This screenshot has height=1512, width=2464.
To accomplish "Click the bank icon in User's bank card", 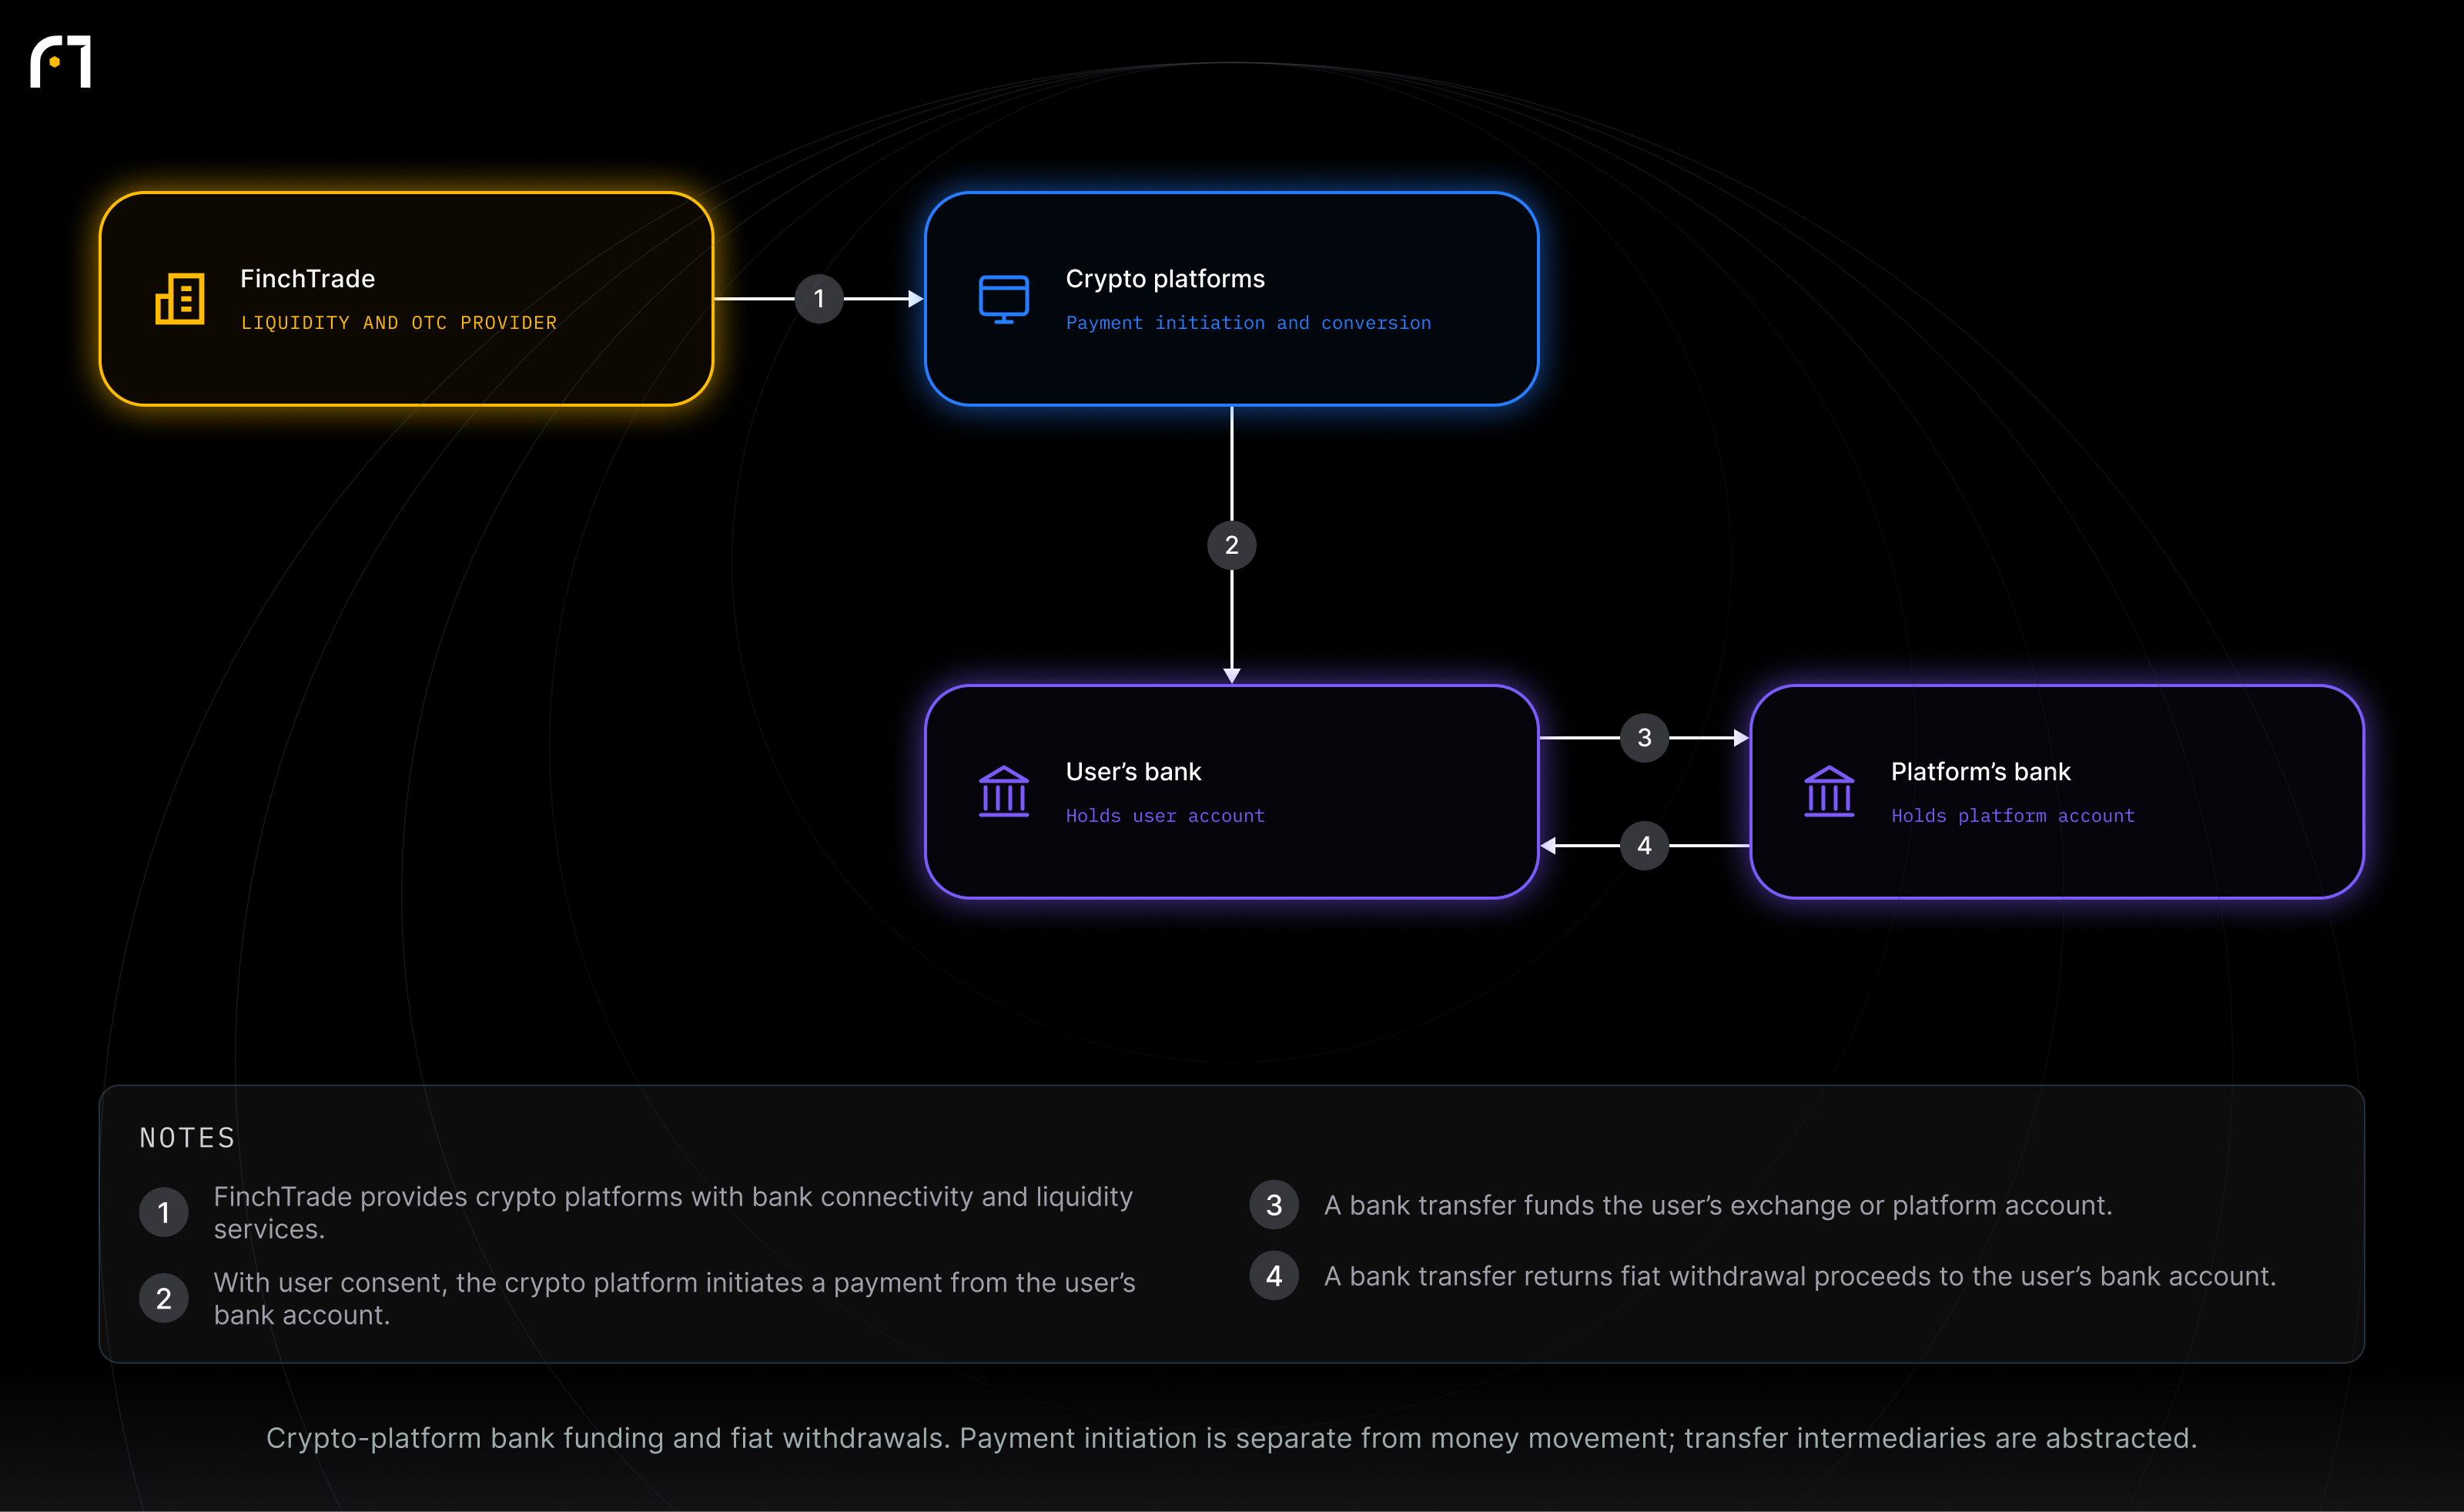I will pyautogui.click(x=1004, y=791).
